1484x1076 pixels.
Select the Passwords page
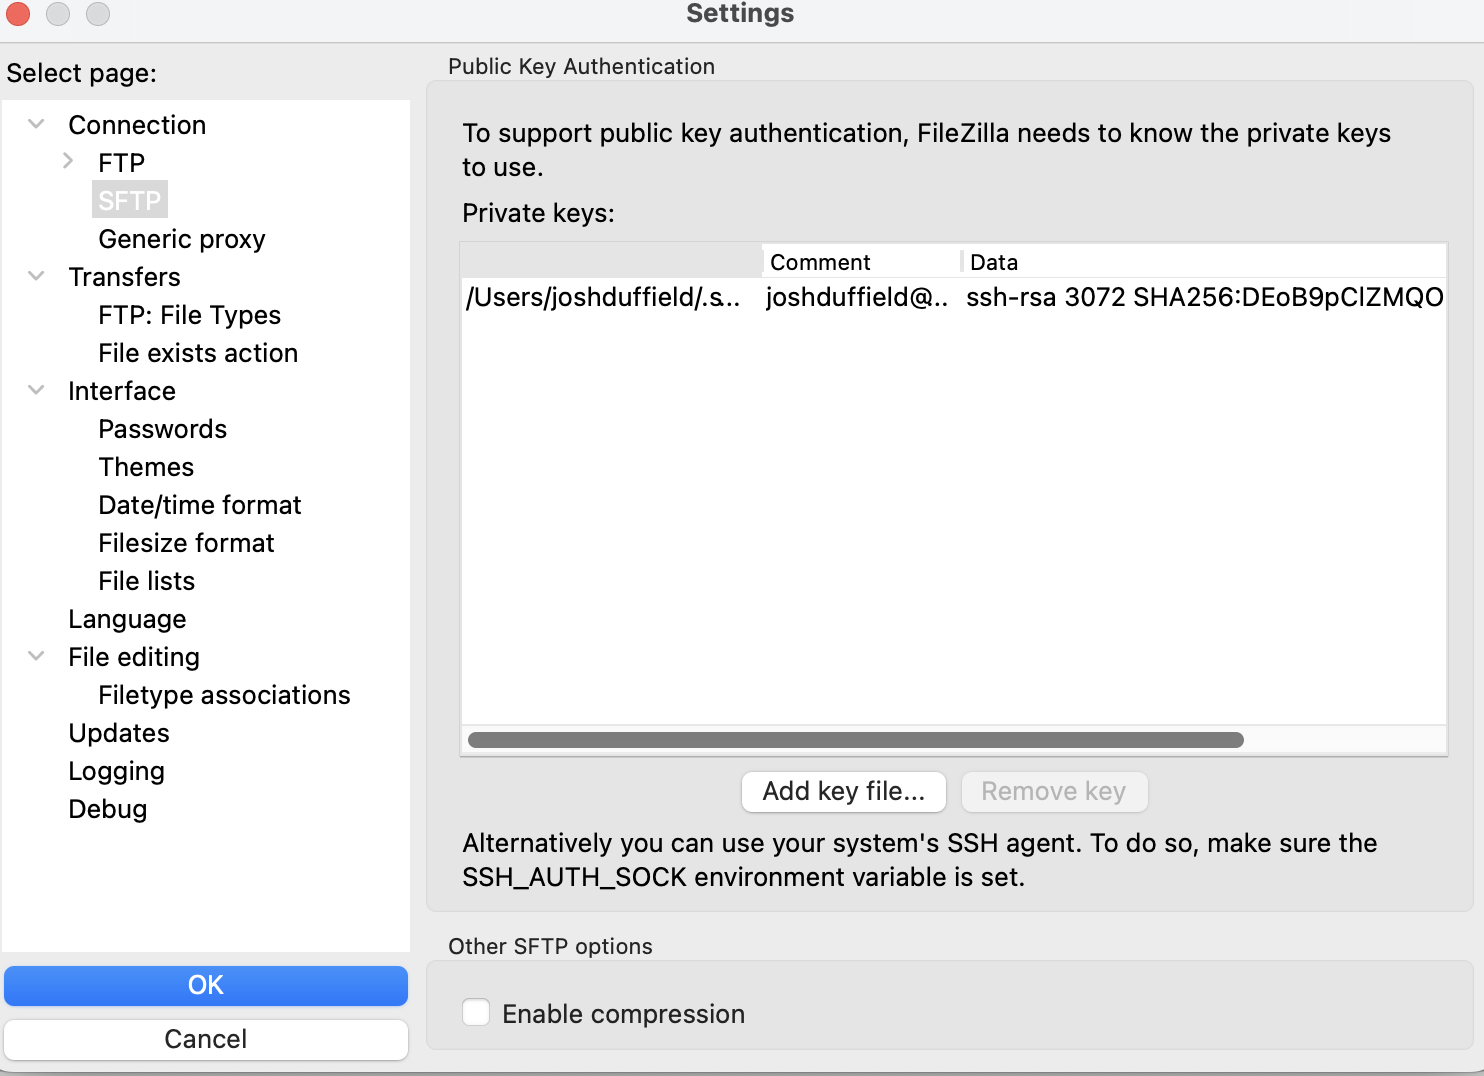pos(163,429)
